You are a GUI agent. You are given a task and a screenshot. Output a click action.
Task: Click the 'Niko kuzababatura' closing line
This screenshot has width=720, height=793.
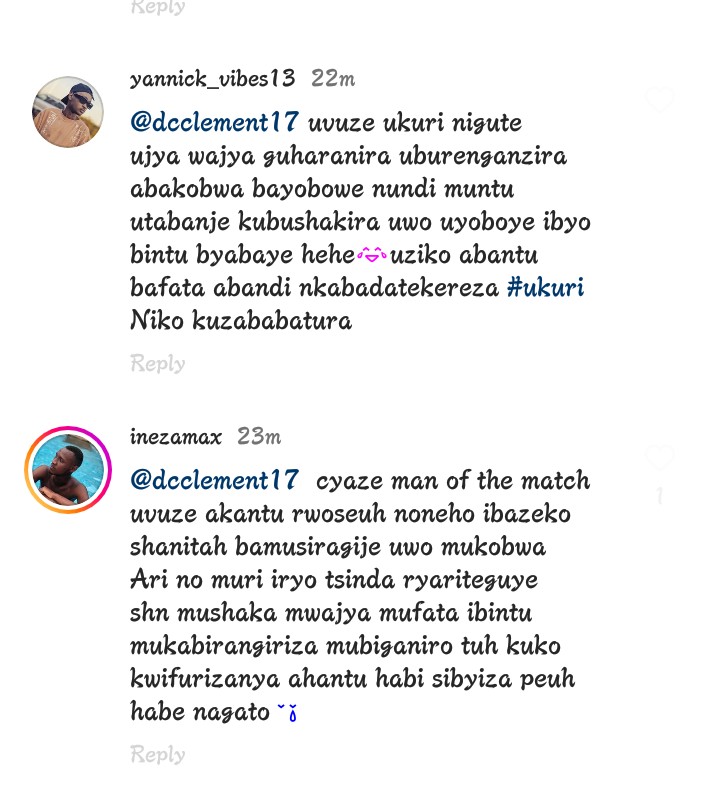click(241, 321)
